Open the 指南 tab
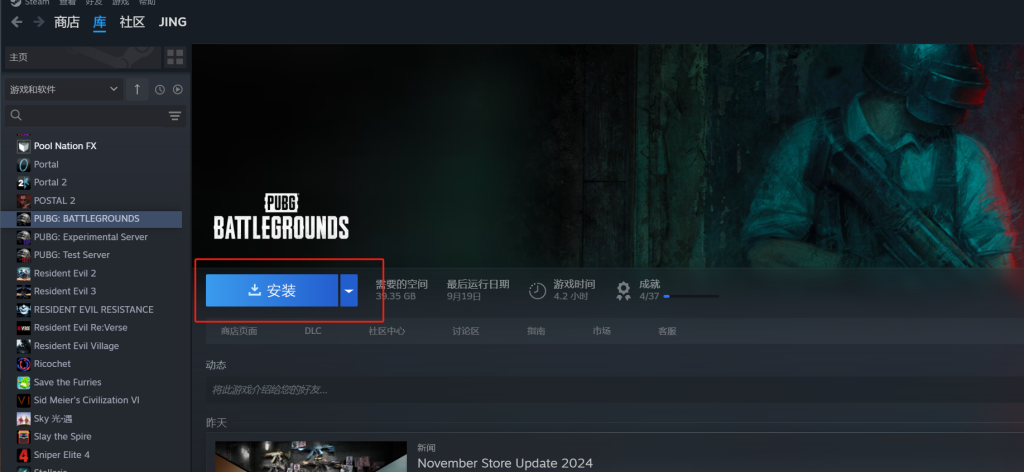1024x472 pixels. coord(536,331)
